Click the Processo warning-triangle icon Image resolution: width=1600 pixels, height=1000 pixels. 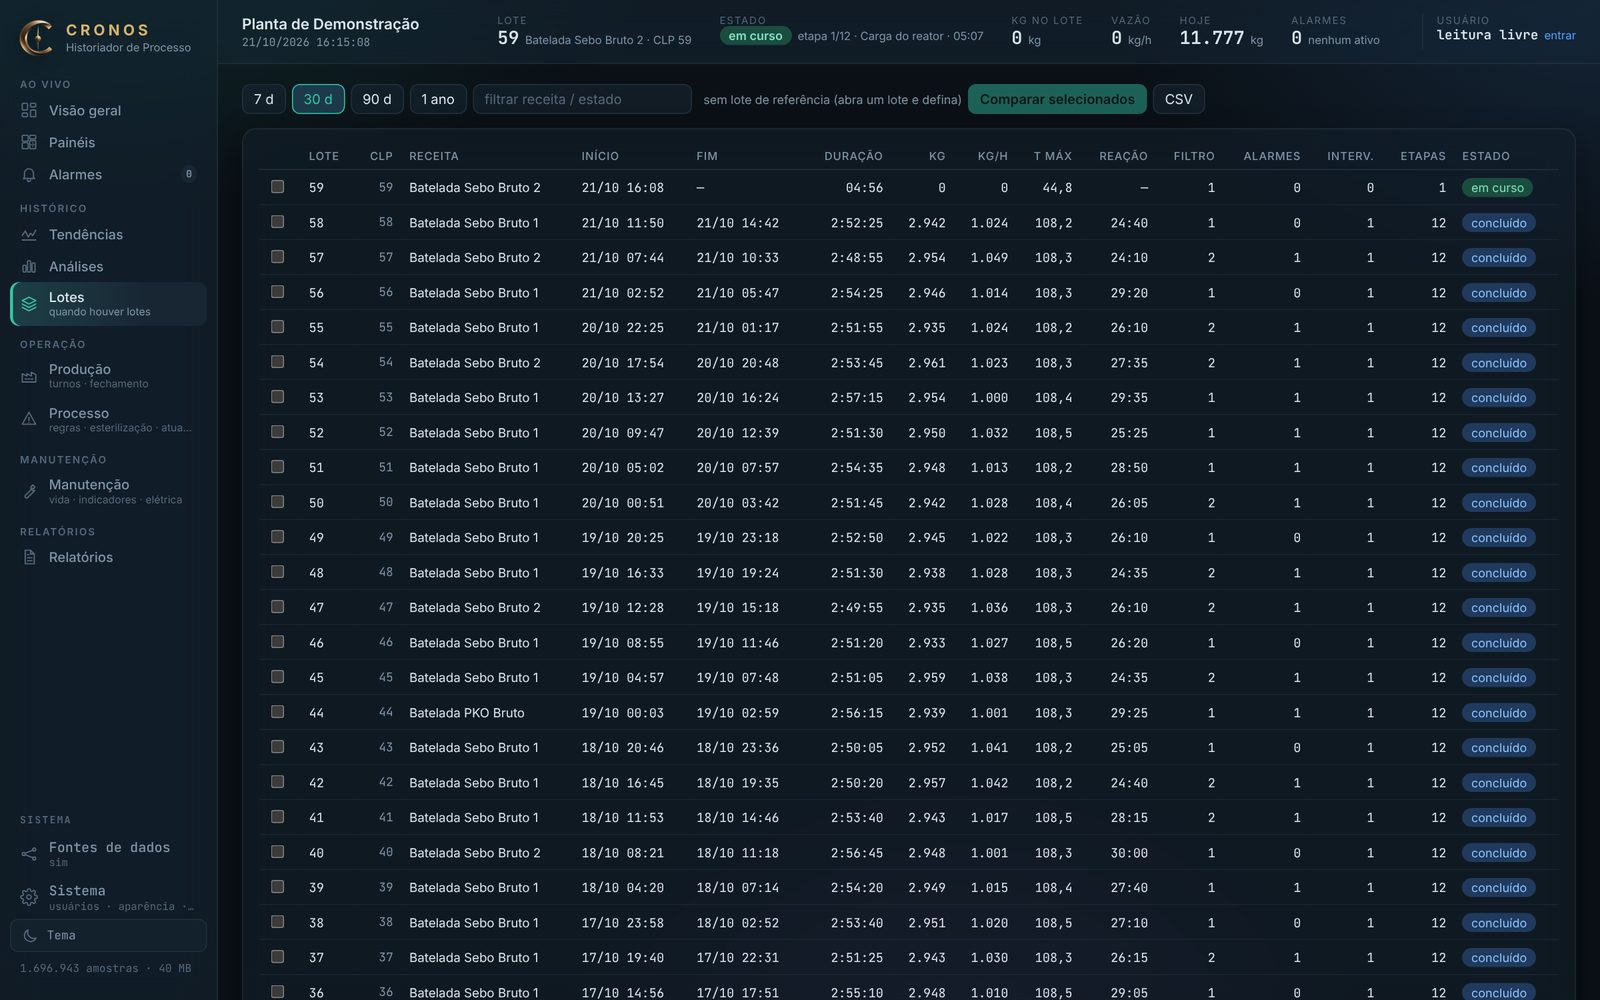29,419
